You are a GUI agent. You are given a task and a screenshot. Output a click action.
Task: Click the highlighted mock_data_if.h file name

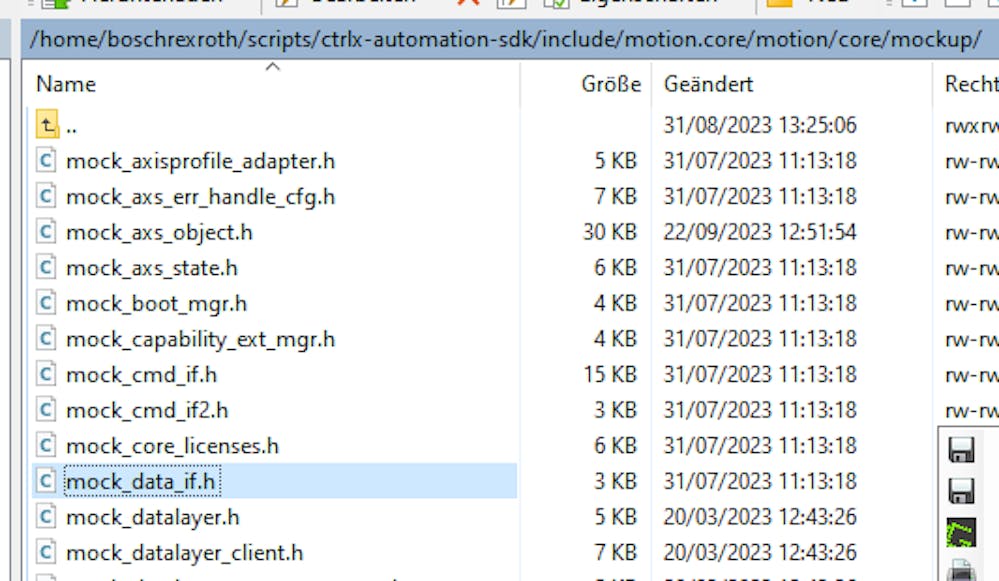(x=140, y=482)
